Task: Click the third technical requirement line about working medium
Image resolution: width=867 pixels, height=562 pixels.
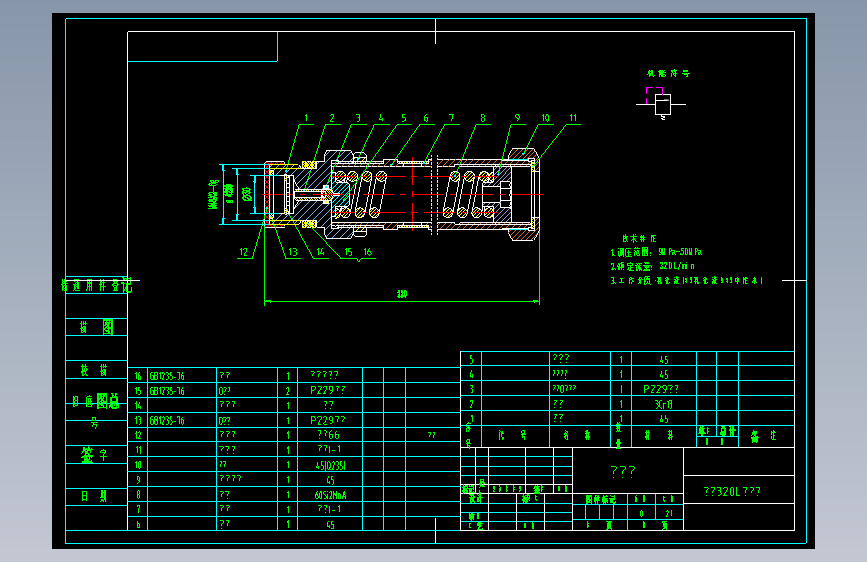Action: pyautogui.click(x=687, y=280)
